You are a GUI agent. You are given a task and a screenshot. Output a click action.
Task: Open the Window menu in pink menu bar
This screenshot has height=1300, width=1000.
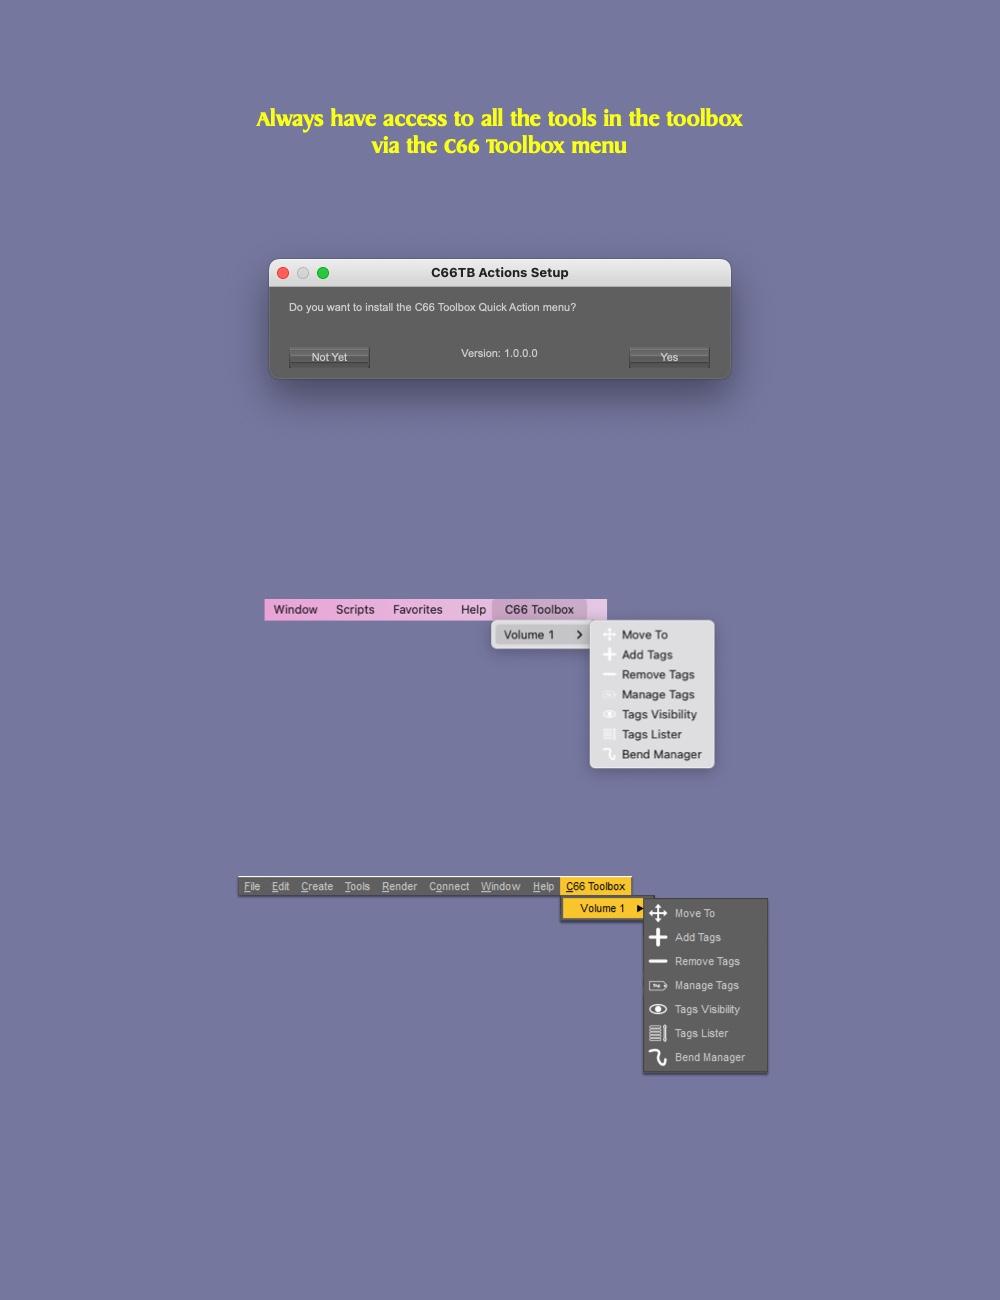coord(295,610)
